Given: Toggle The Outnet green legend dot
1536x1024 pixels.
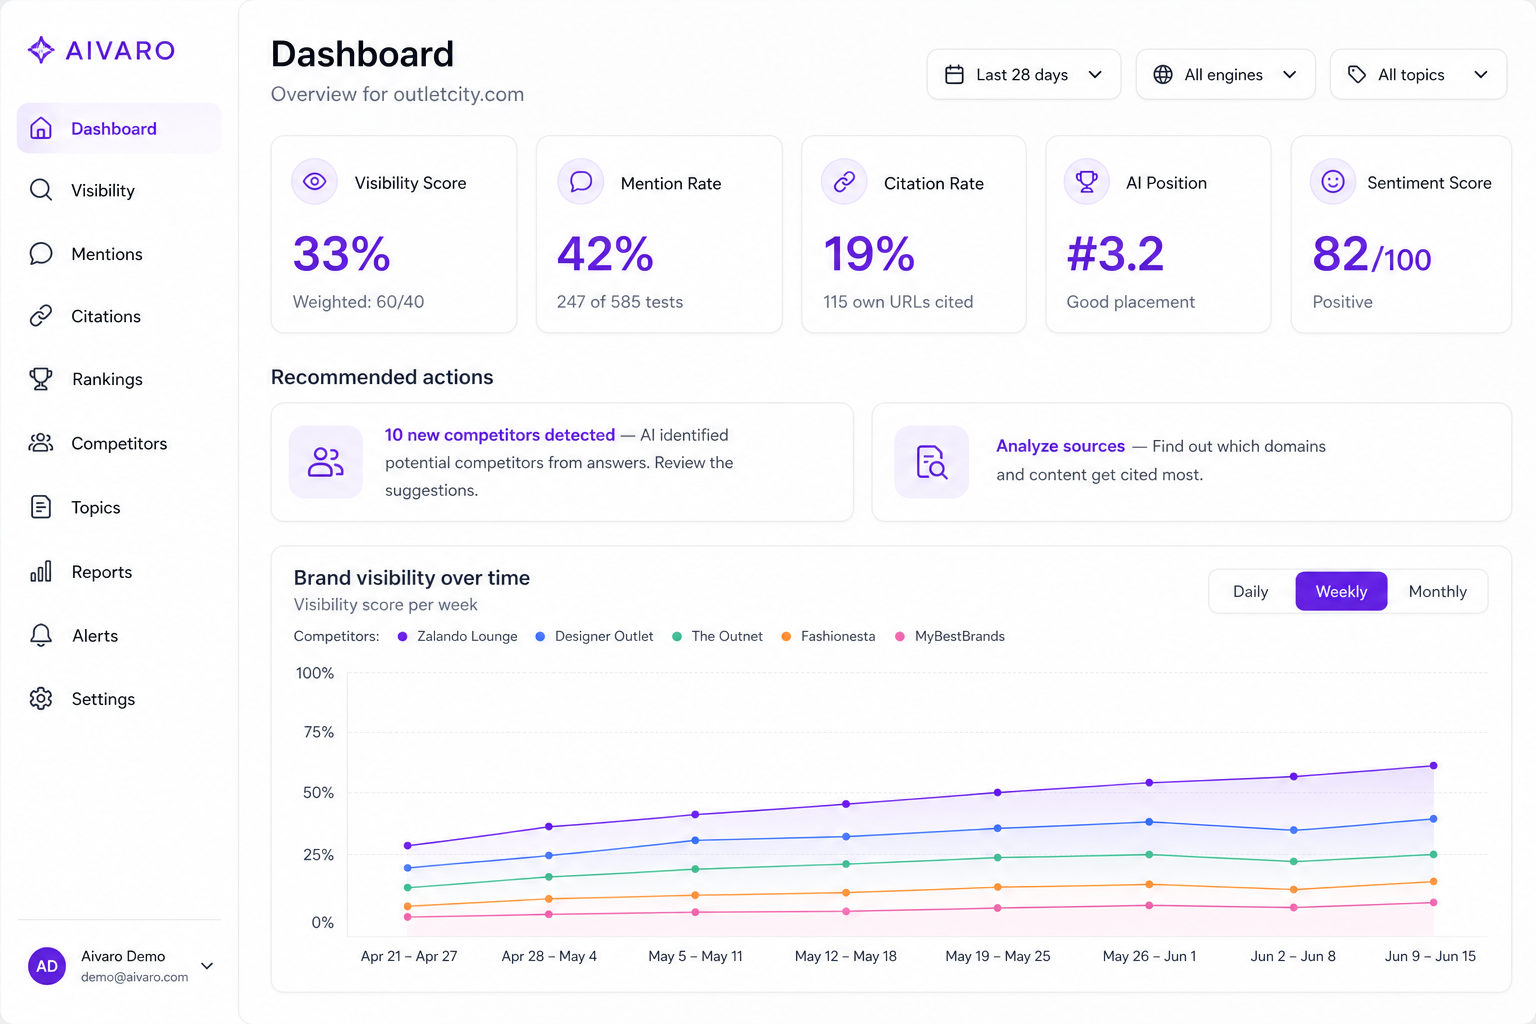Looking at the screenshot, I should pos(677,636).
